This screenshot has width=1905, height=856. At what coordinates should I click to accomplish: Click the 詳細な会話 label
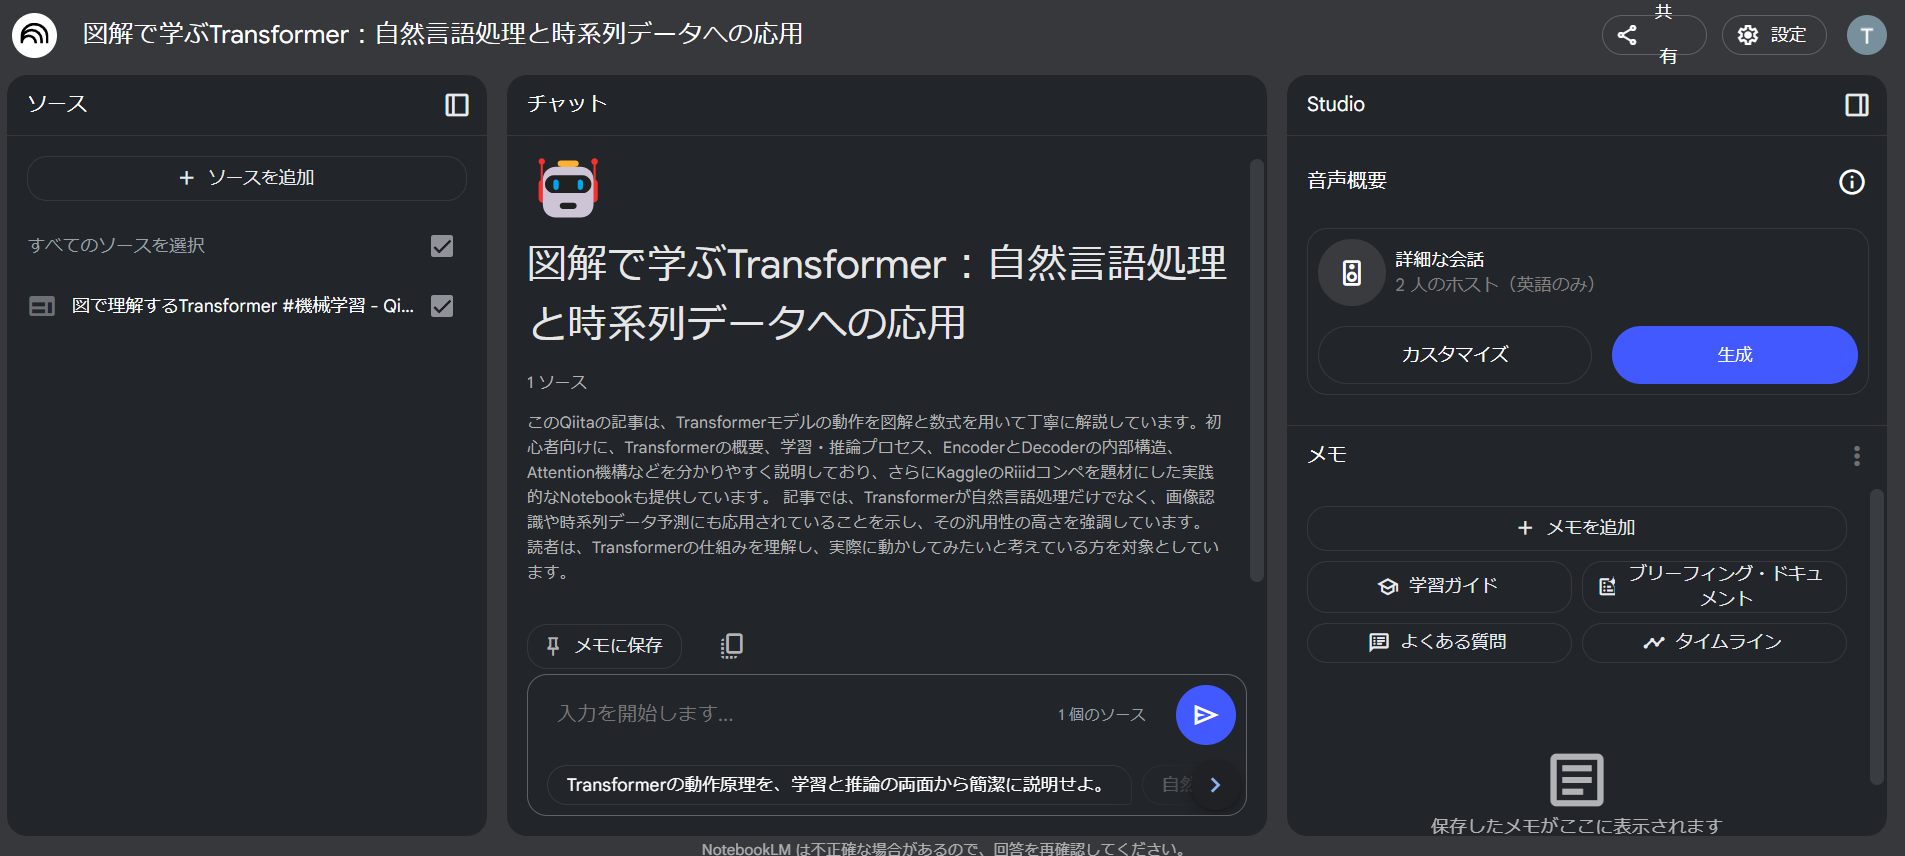coord(1440,259)
